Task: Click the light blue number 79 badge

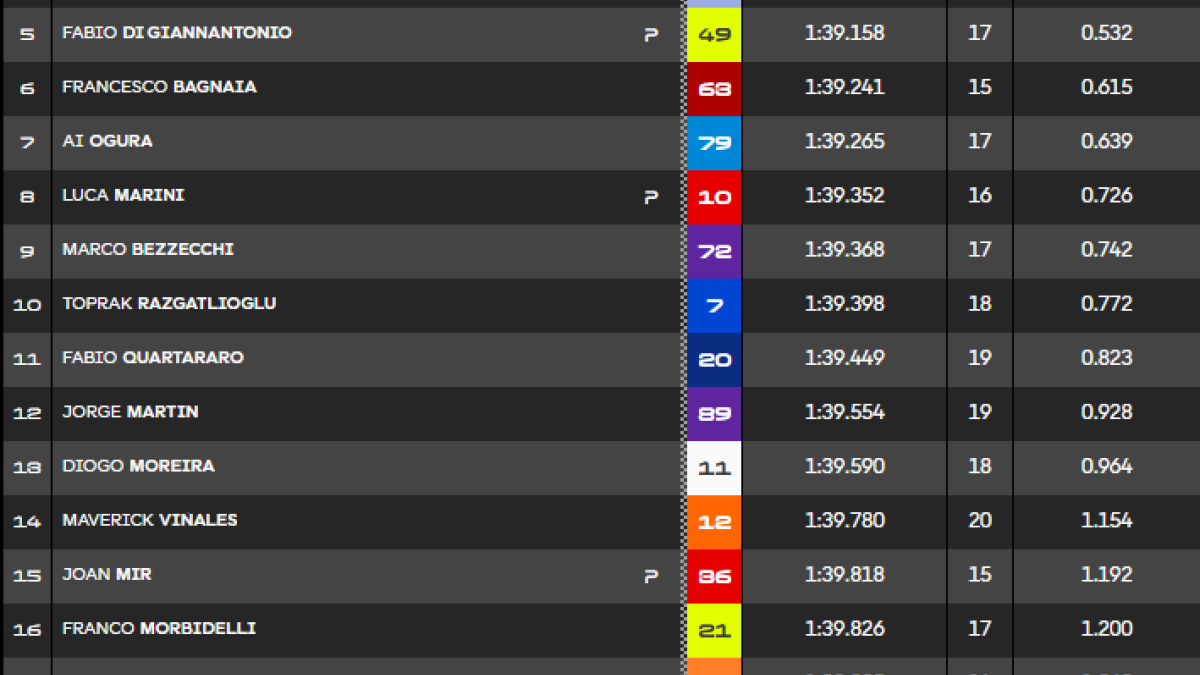Action: [x=714, y=143]
